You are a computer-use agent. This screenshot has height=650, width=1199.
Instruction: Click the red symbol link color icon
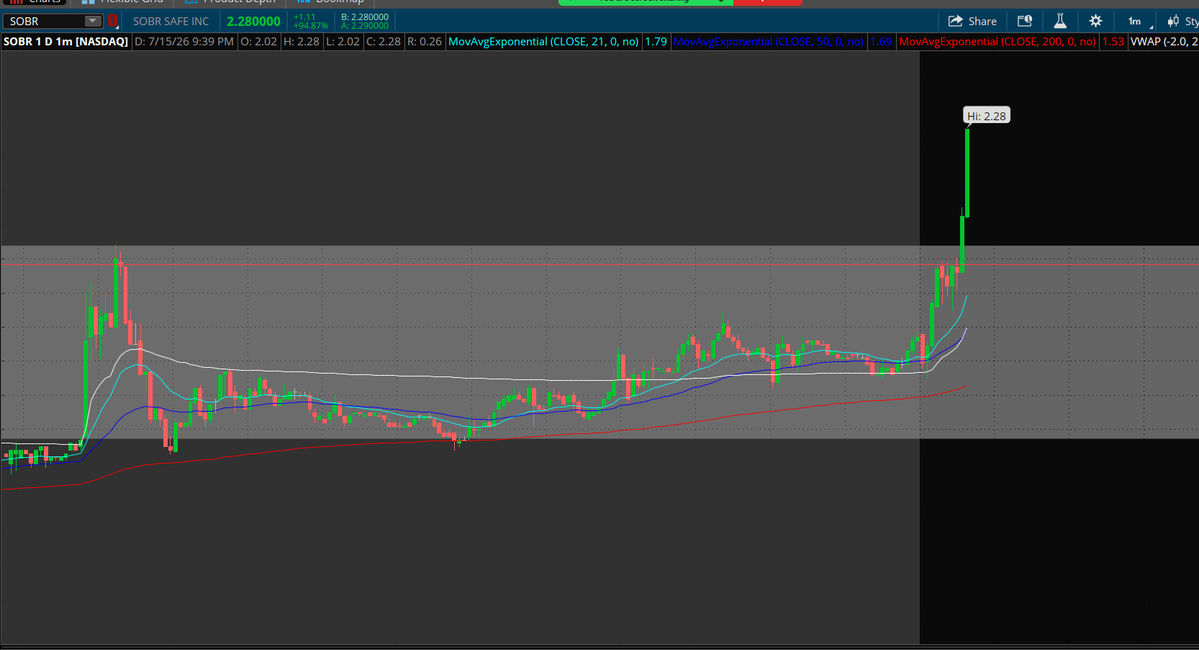(x=112, y=21)
